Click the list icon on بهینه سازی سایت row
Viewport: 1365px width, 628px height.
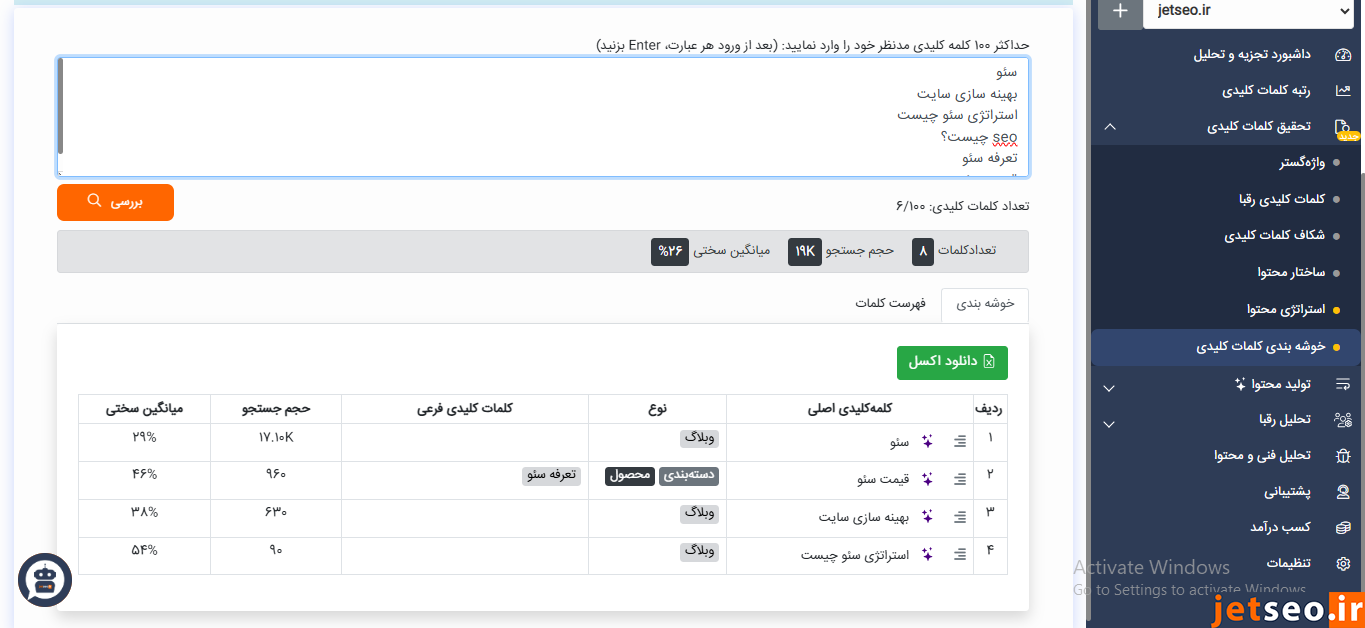tap(959, 517)
